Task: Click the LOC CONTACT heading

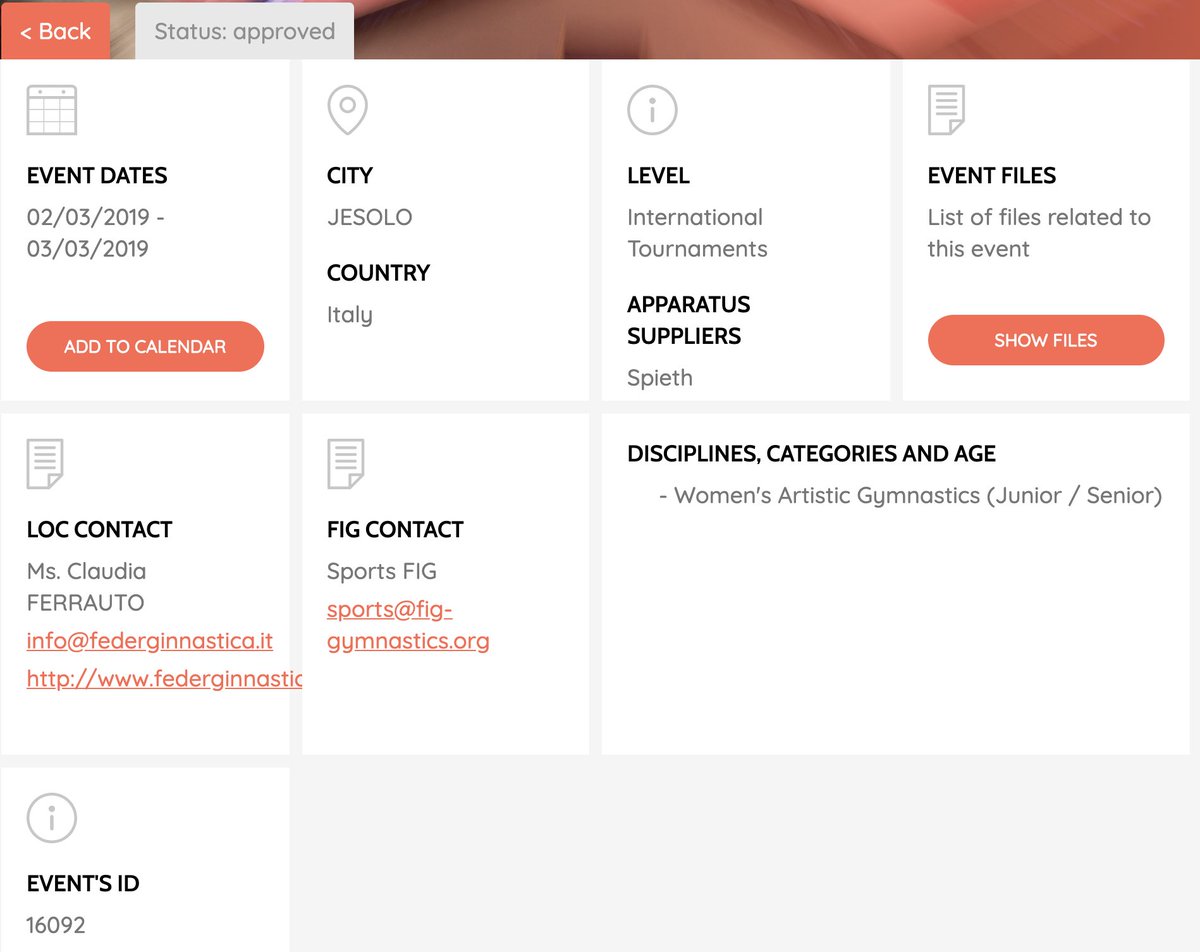Action: (99, 529)
